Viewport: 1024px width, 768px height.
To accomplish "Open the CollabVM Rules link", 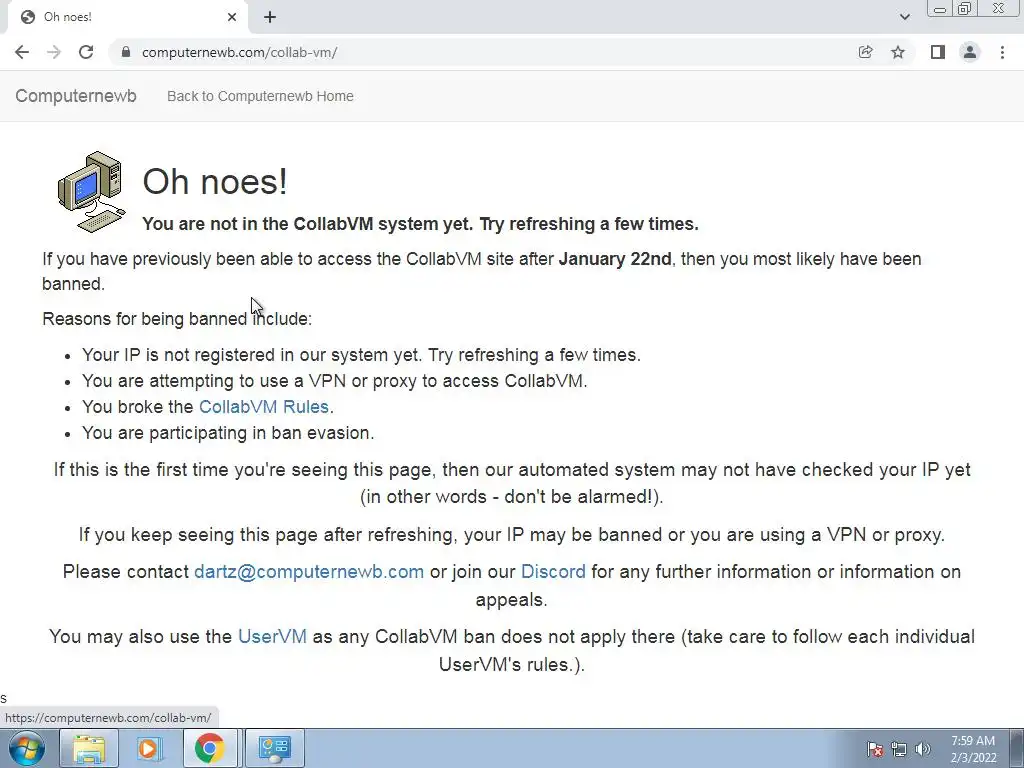I will coord(264,407).
